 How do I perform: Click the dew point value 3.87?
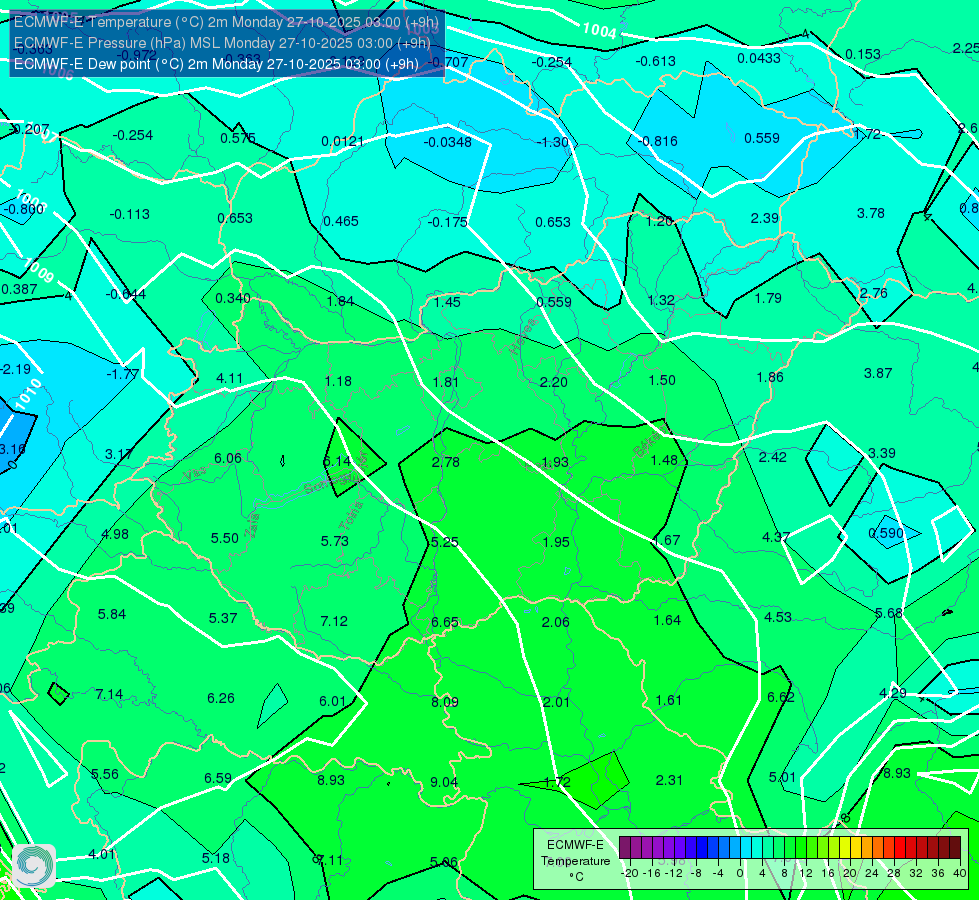tap(878, 373)
